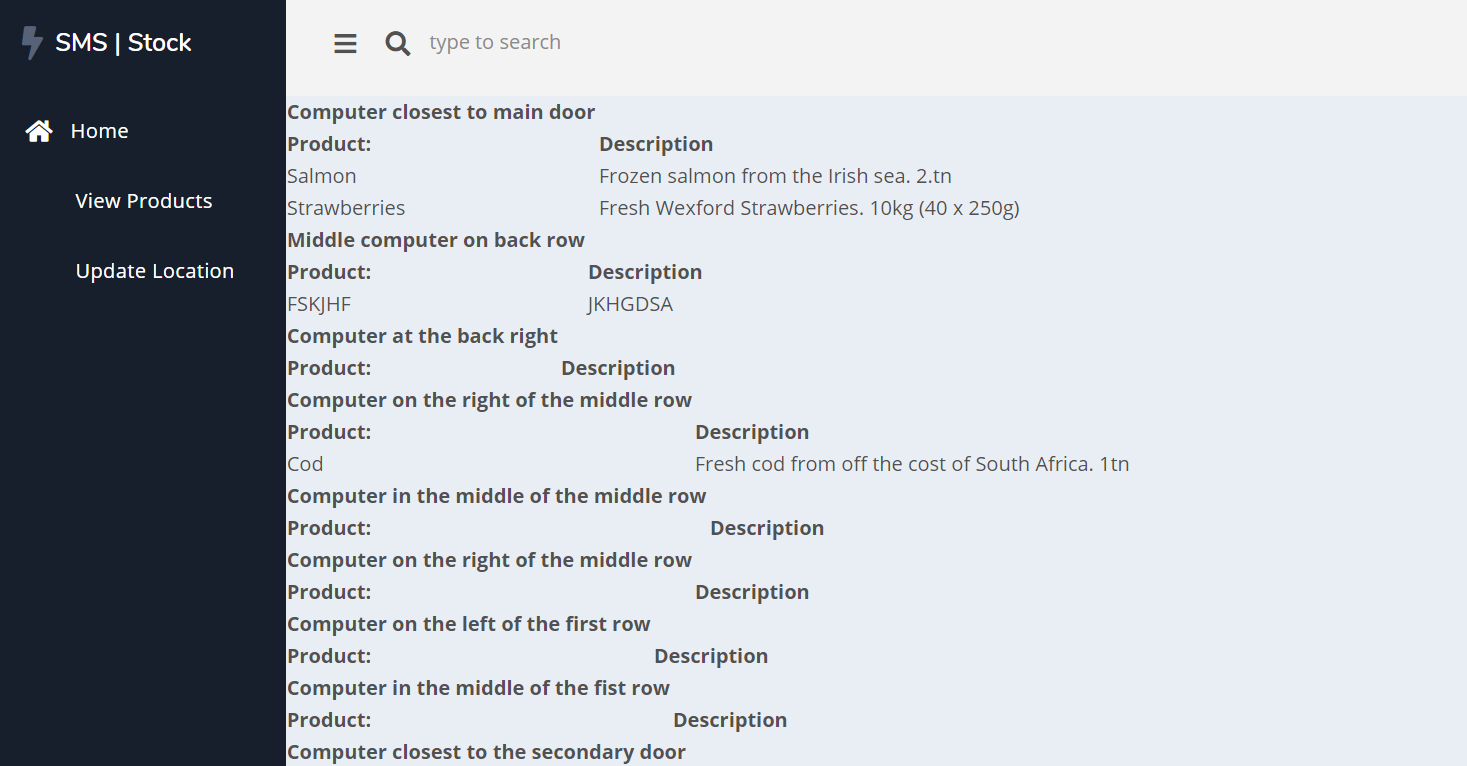1467x766 pixels.
Task: Click the Frozen salmon description text
Action: tap(775, 176)
